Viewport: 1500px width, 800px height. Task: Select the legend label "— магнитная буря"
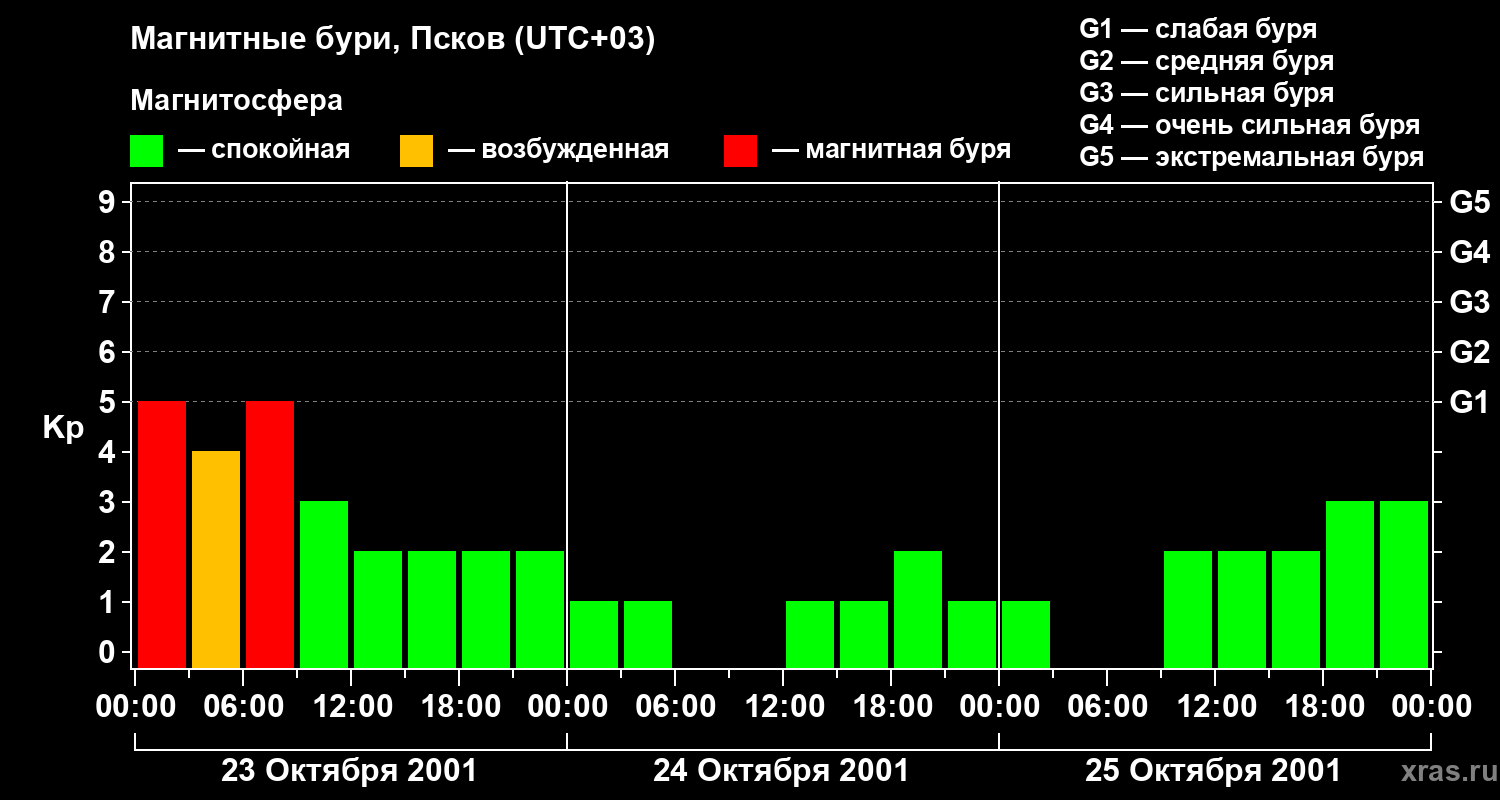(x=892, y=150)
